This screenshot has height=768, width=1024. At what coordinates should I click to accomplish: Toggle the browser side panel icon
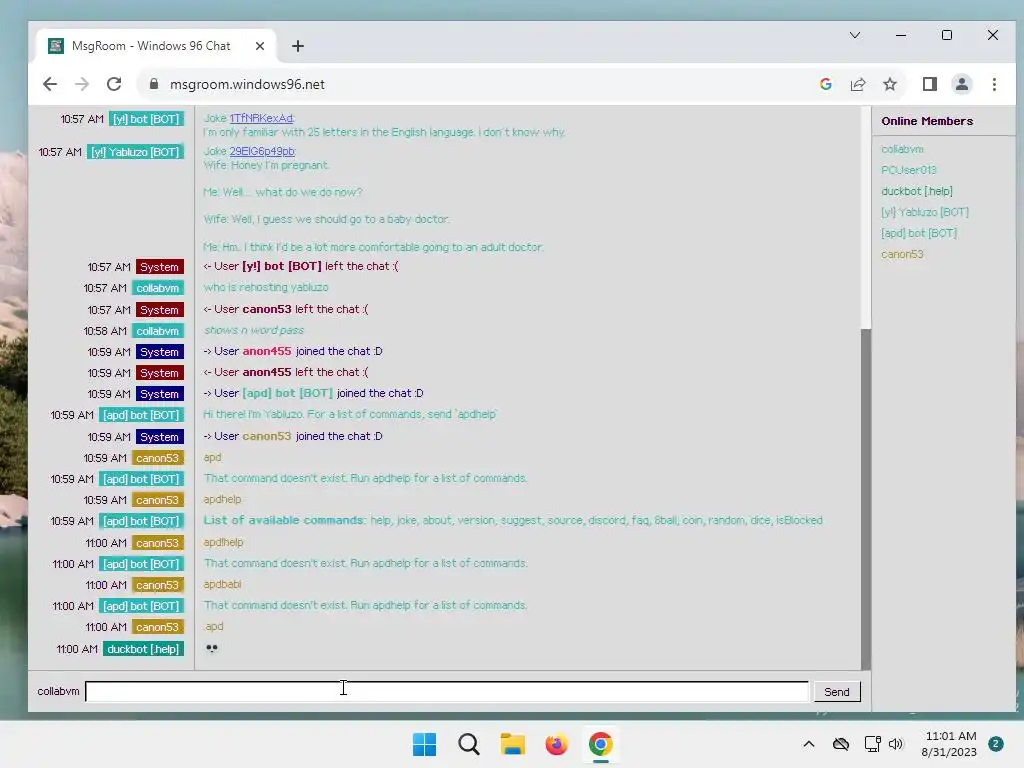[930, 84]
